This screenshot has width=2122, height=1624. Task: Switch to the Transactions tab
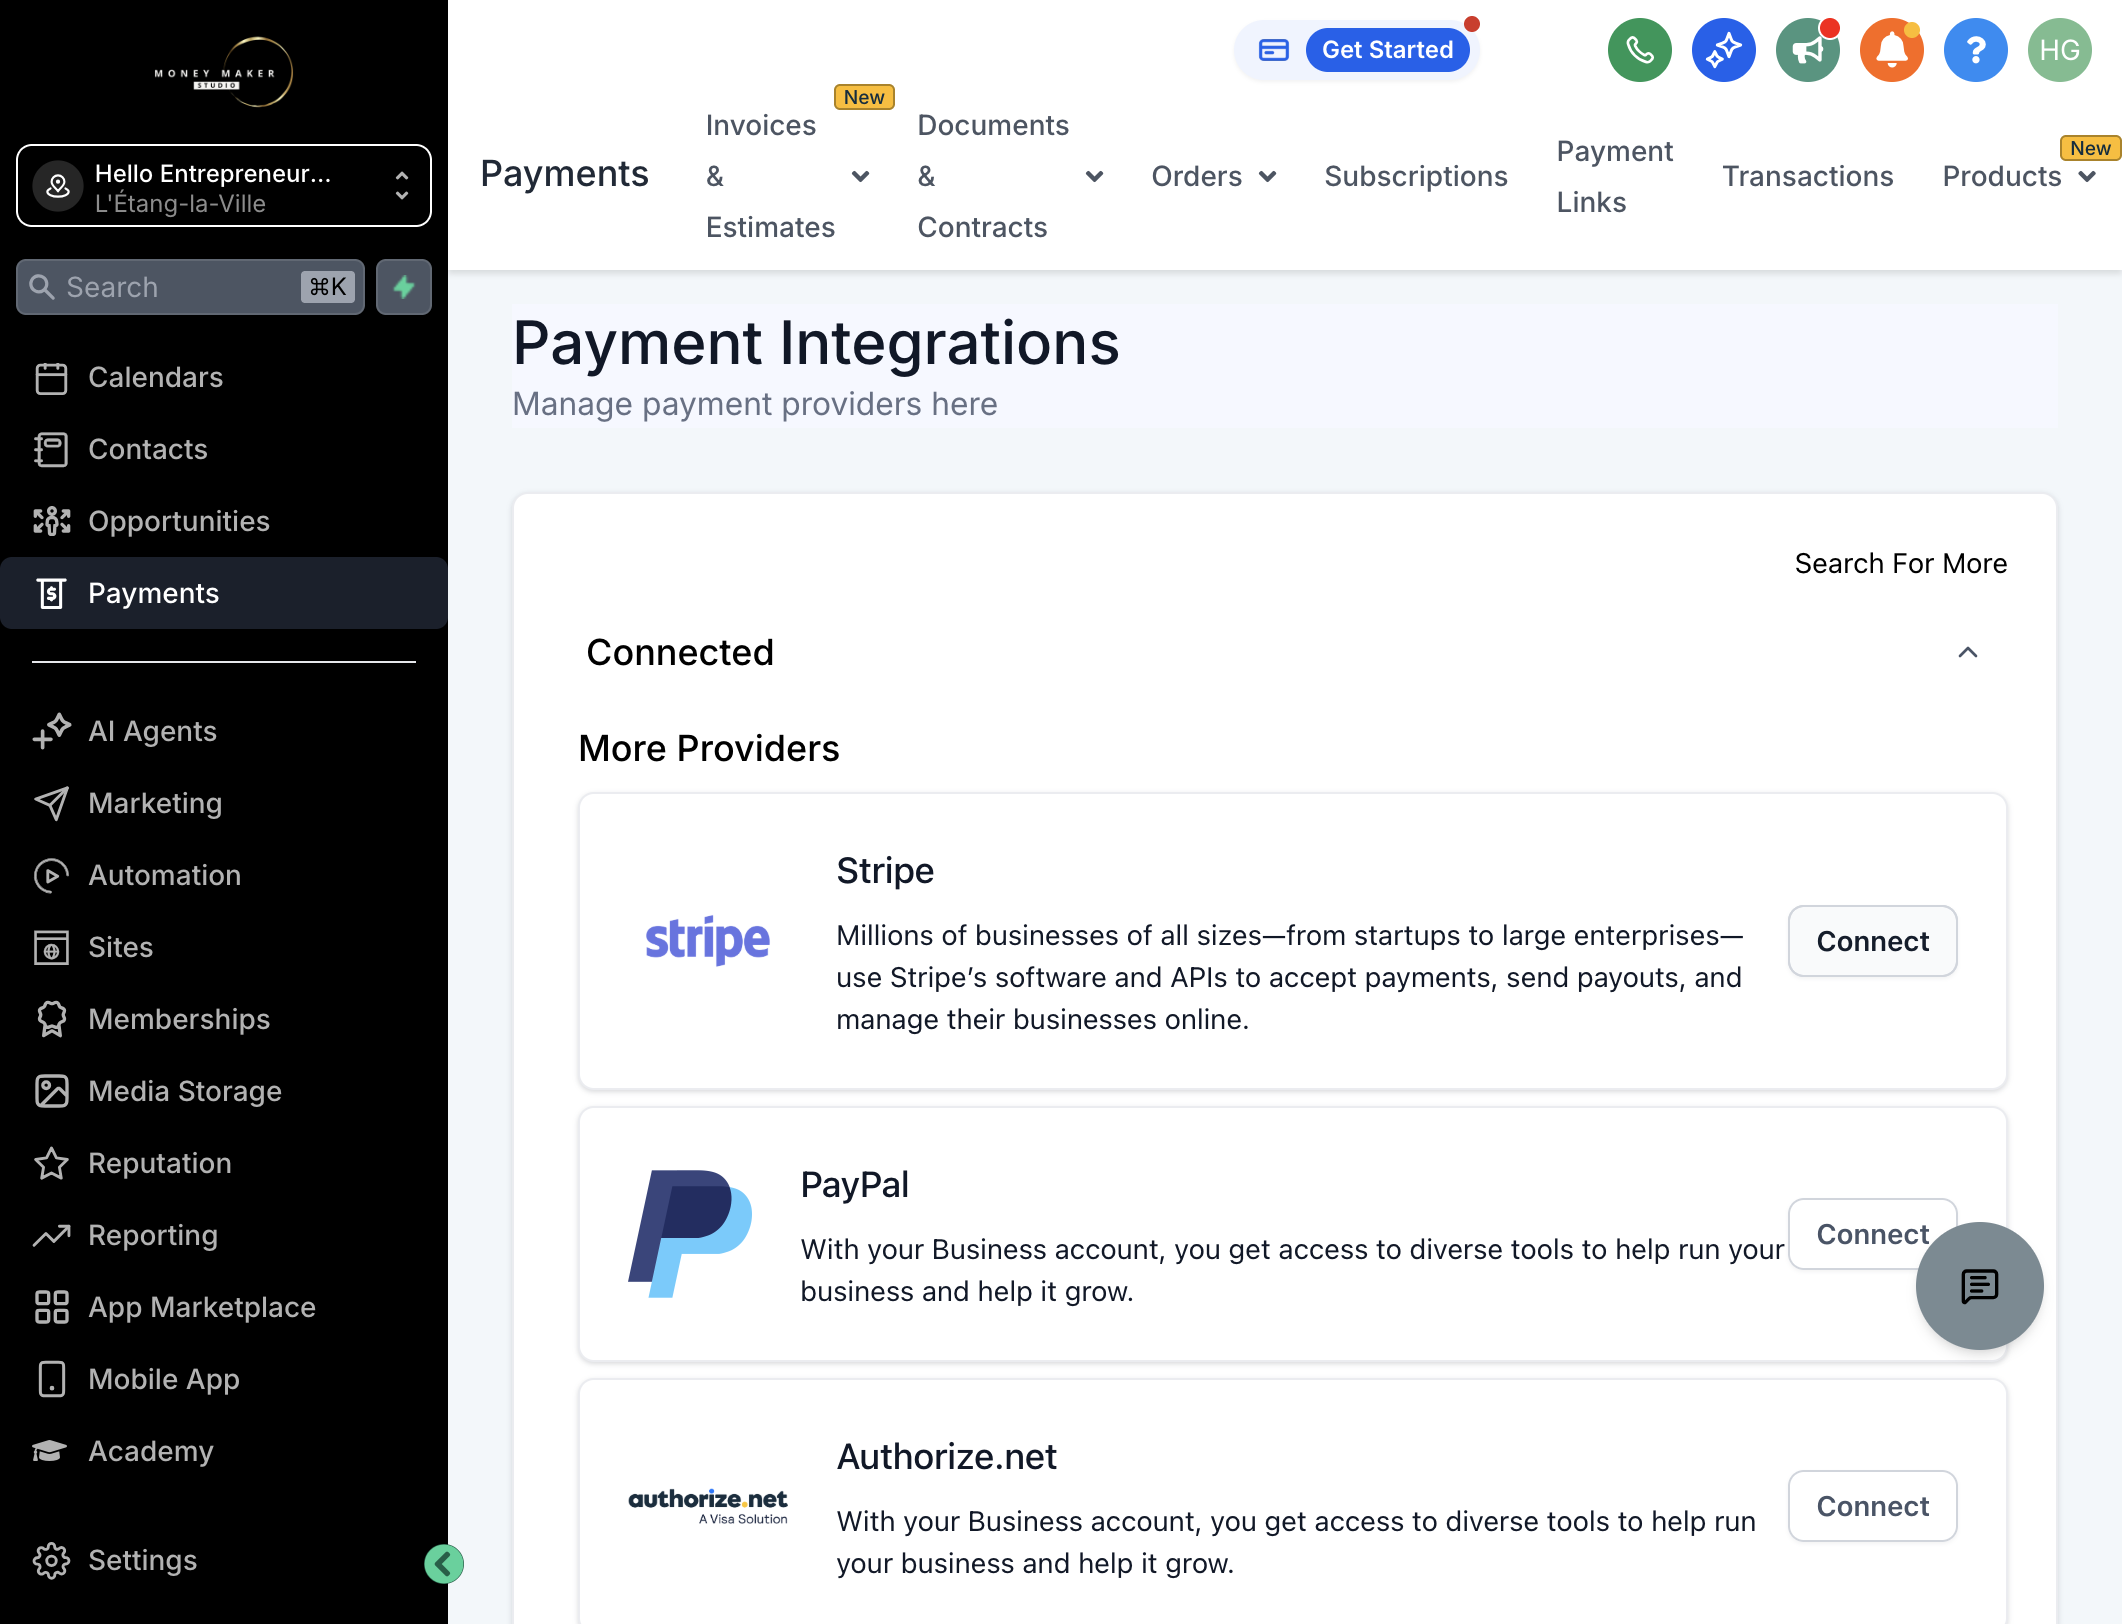click(1807, 176)
